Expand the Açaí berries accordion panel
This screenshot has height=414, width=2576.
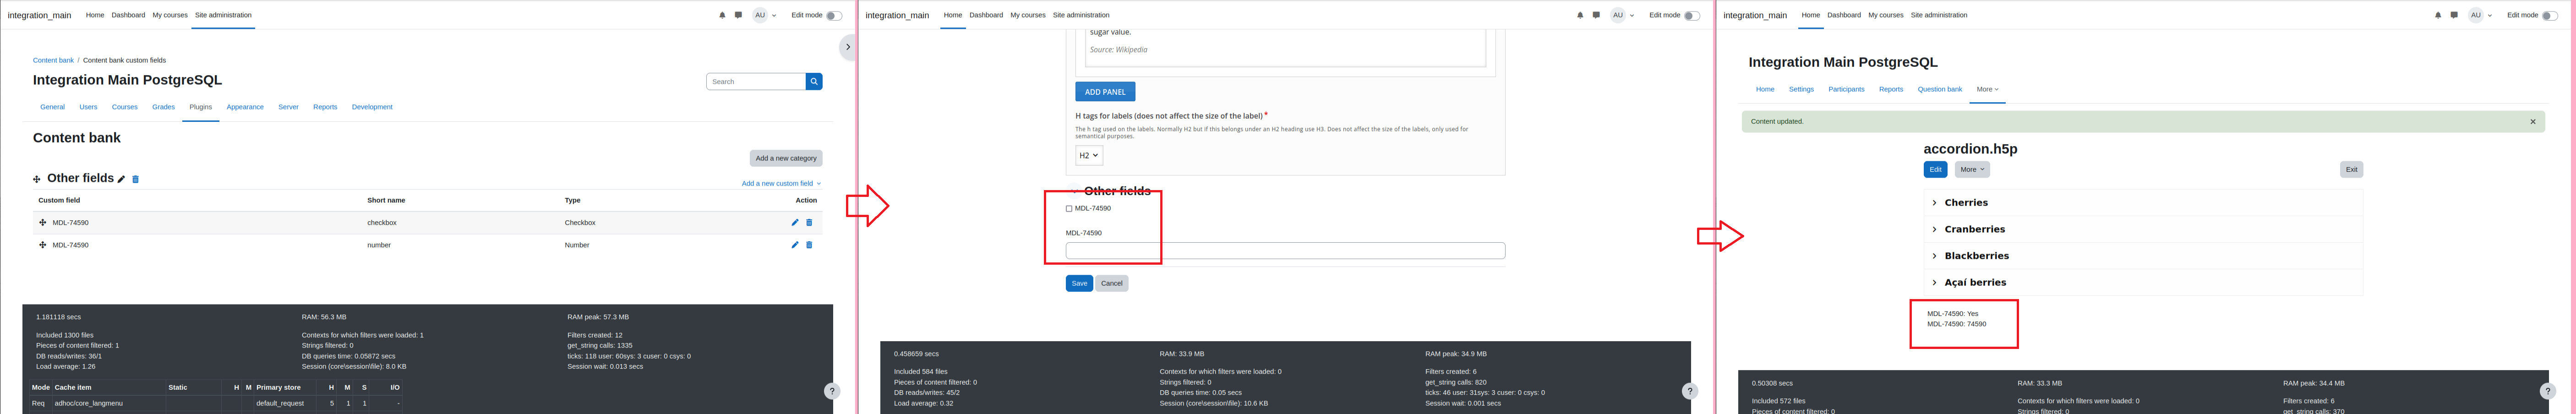point(2143,282)
